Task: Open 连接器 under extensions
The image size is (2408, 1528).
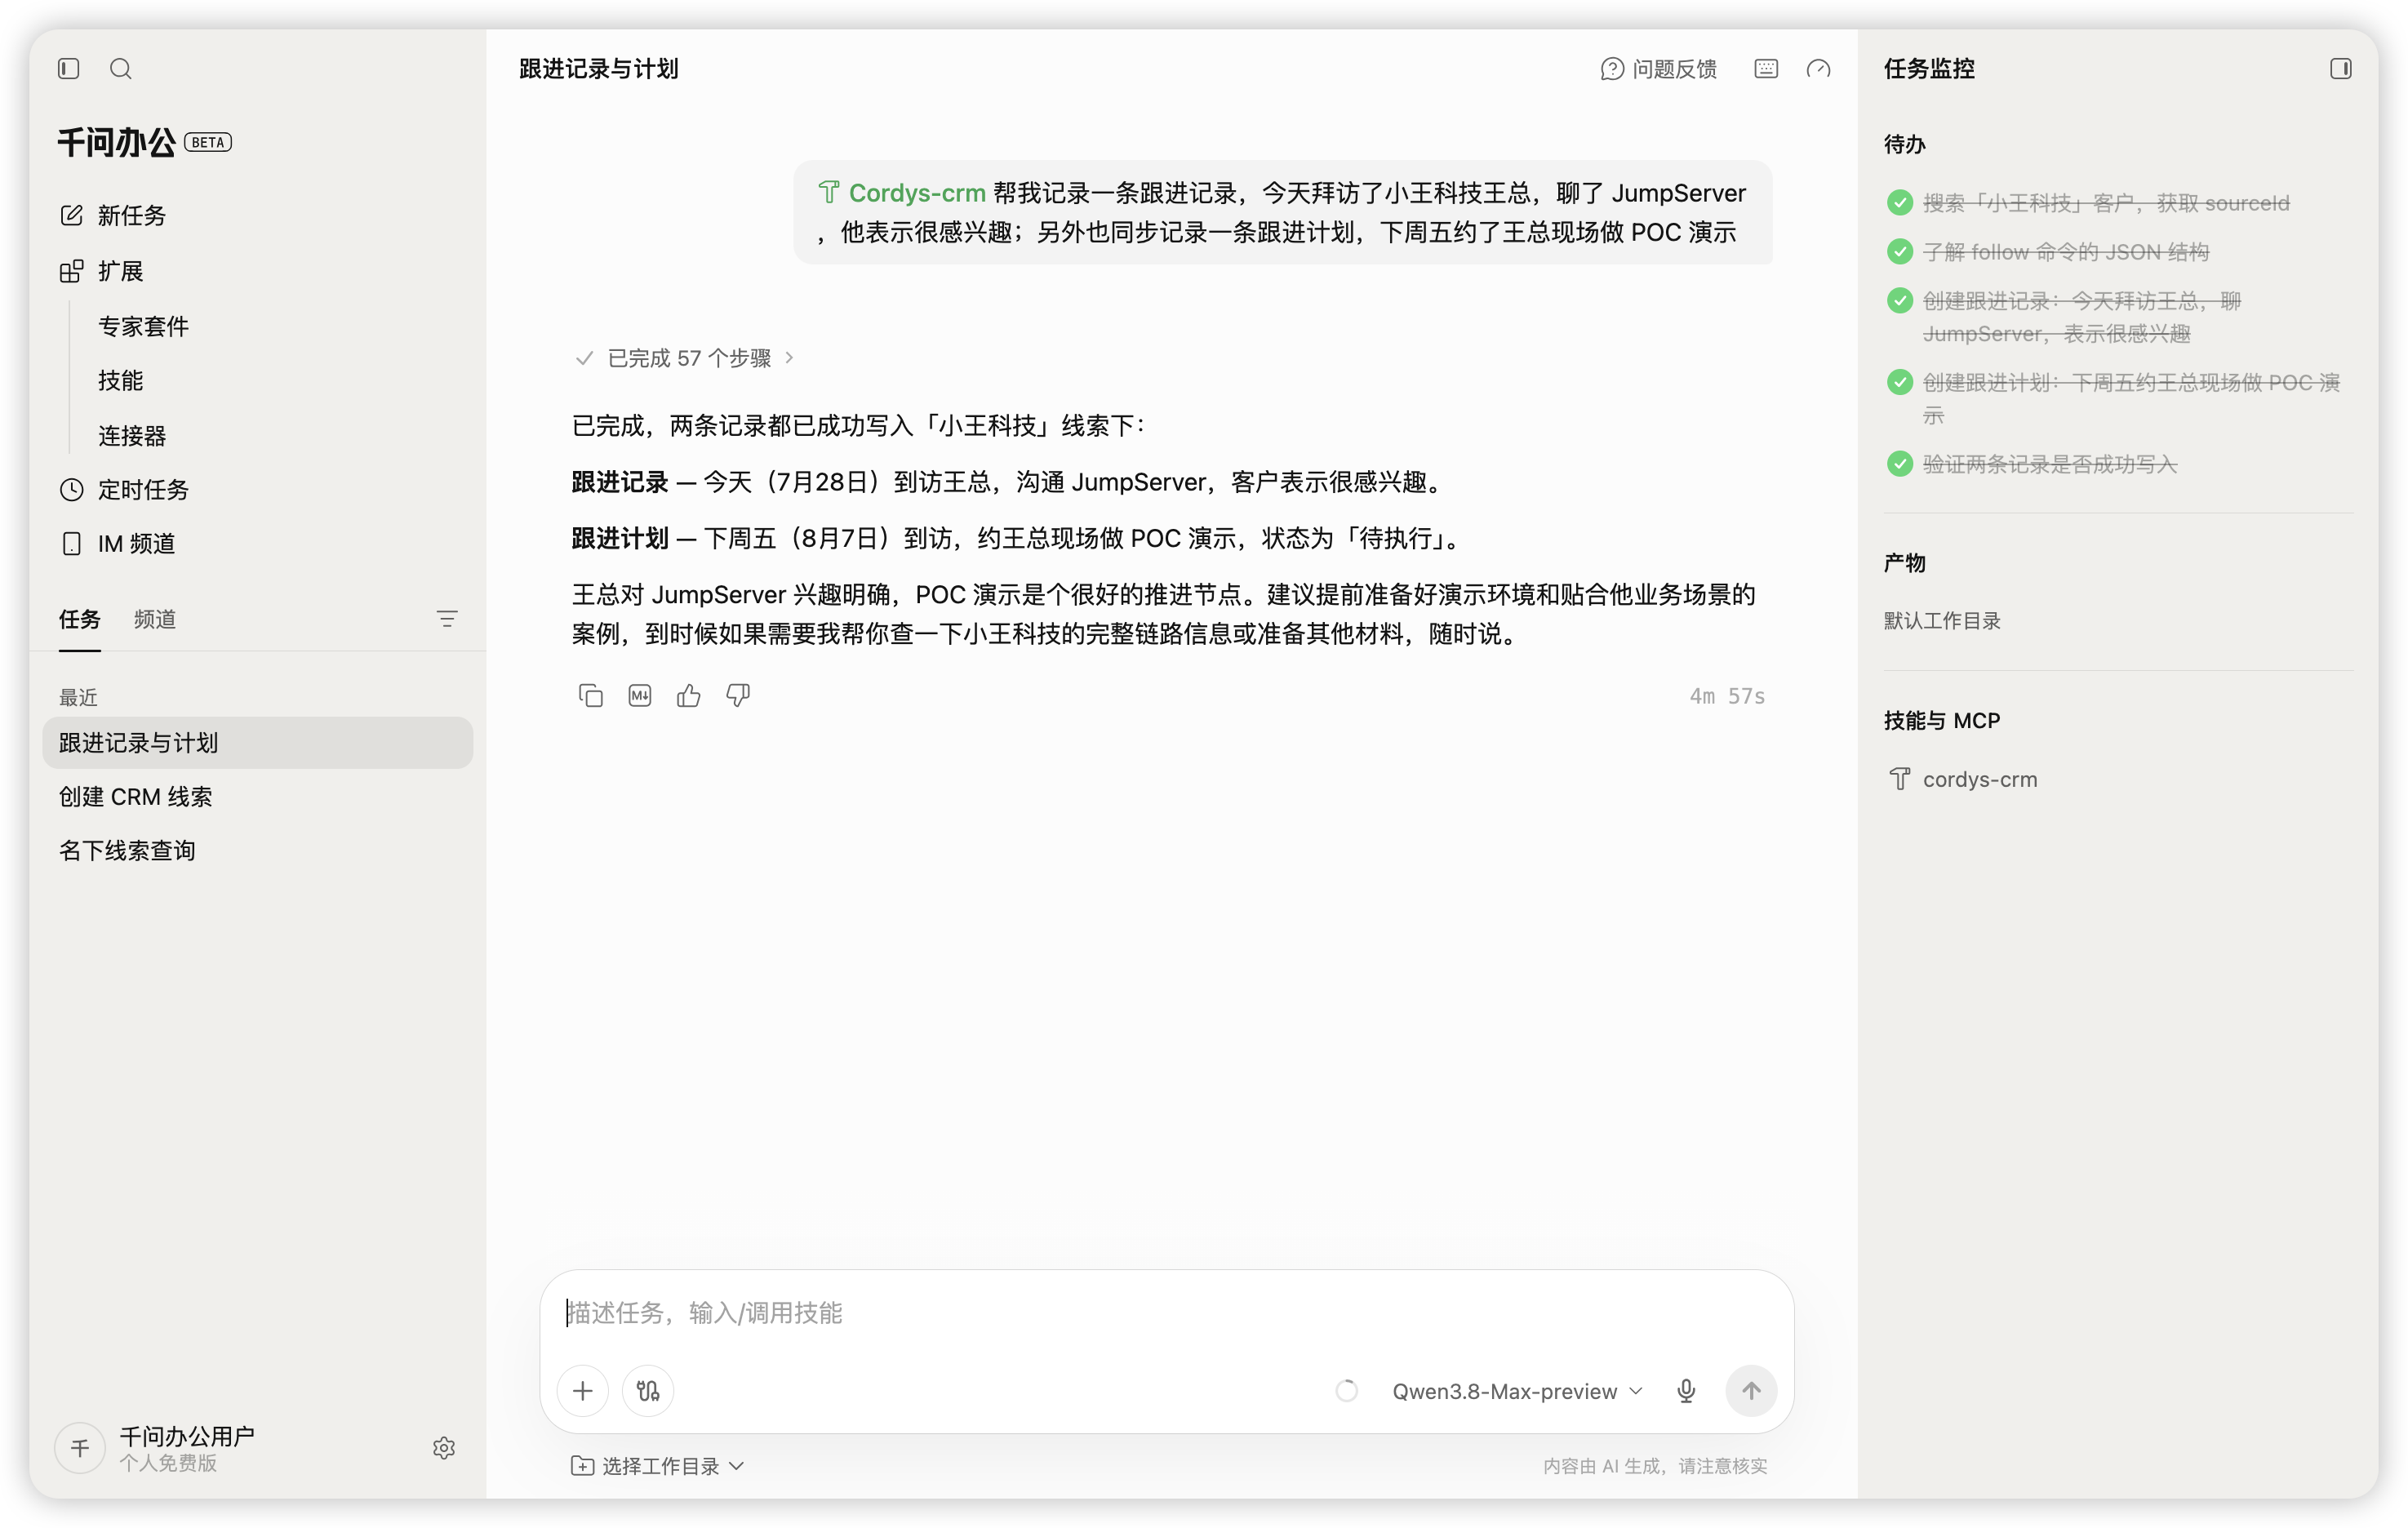Action: (132, 435)
